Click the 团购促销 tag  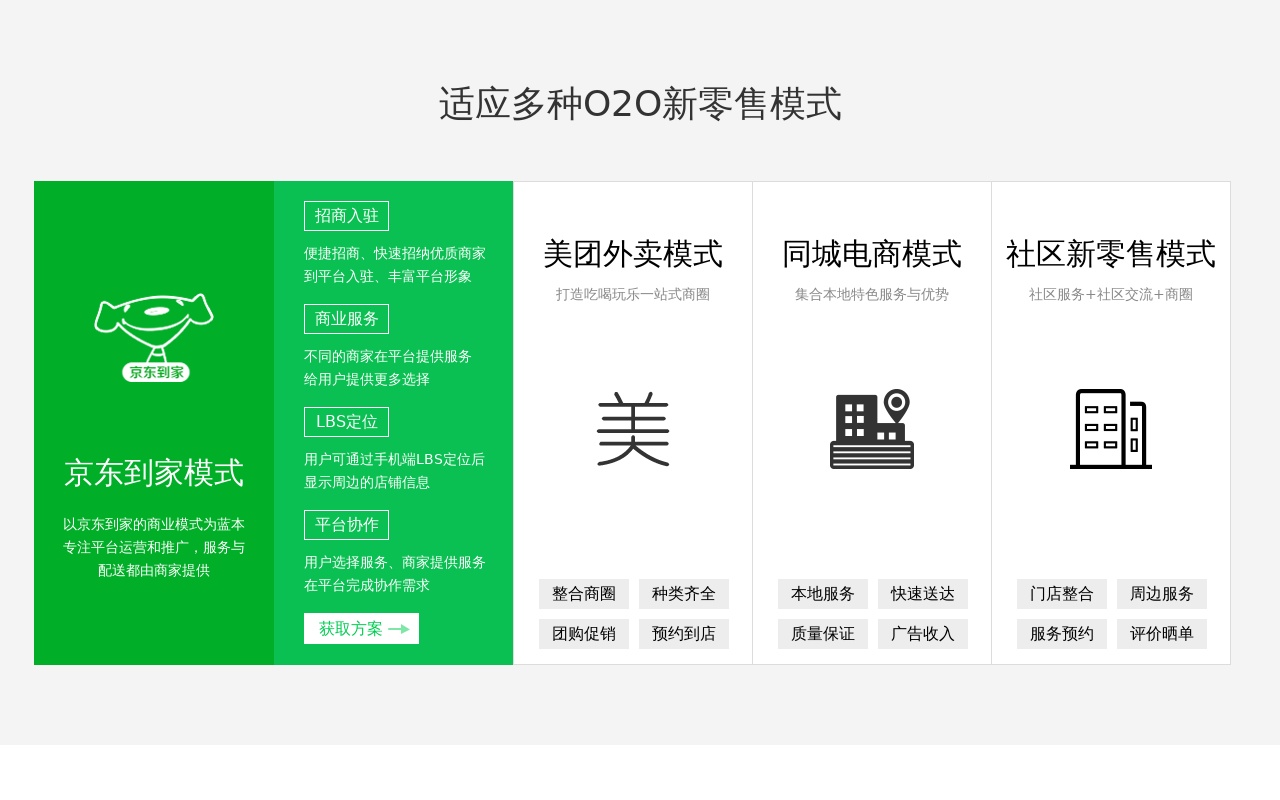584,634
